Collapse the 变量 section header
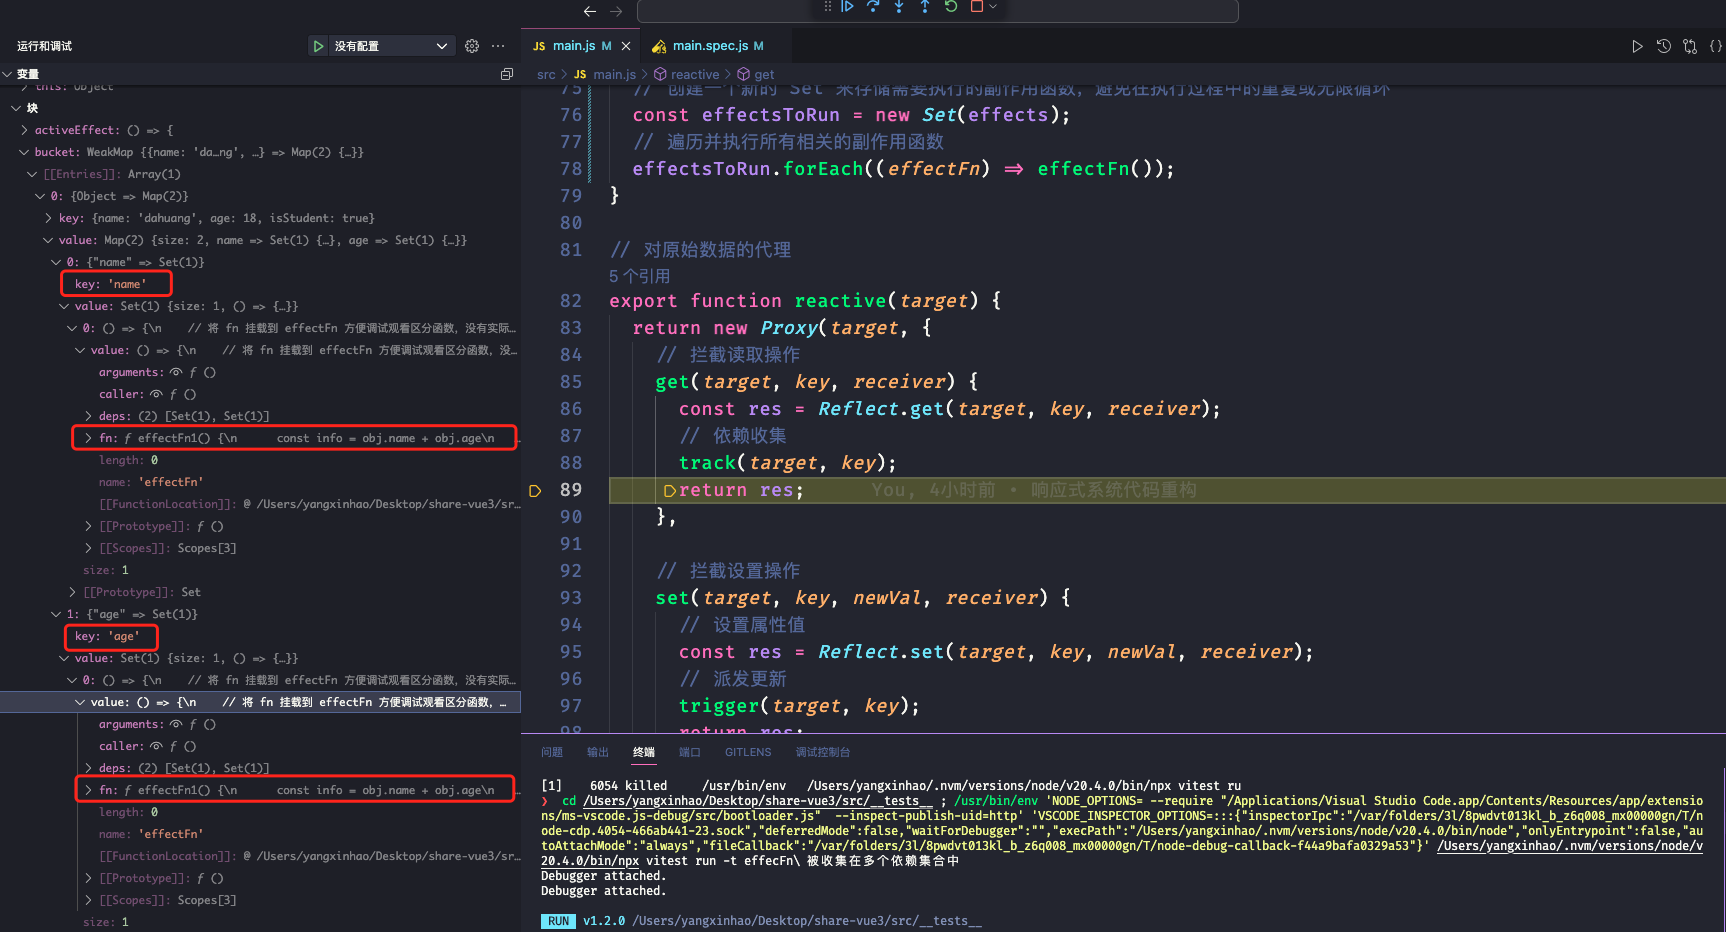This screenshot has height=932, width=1726. point(27,74)
